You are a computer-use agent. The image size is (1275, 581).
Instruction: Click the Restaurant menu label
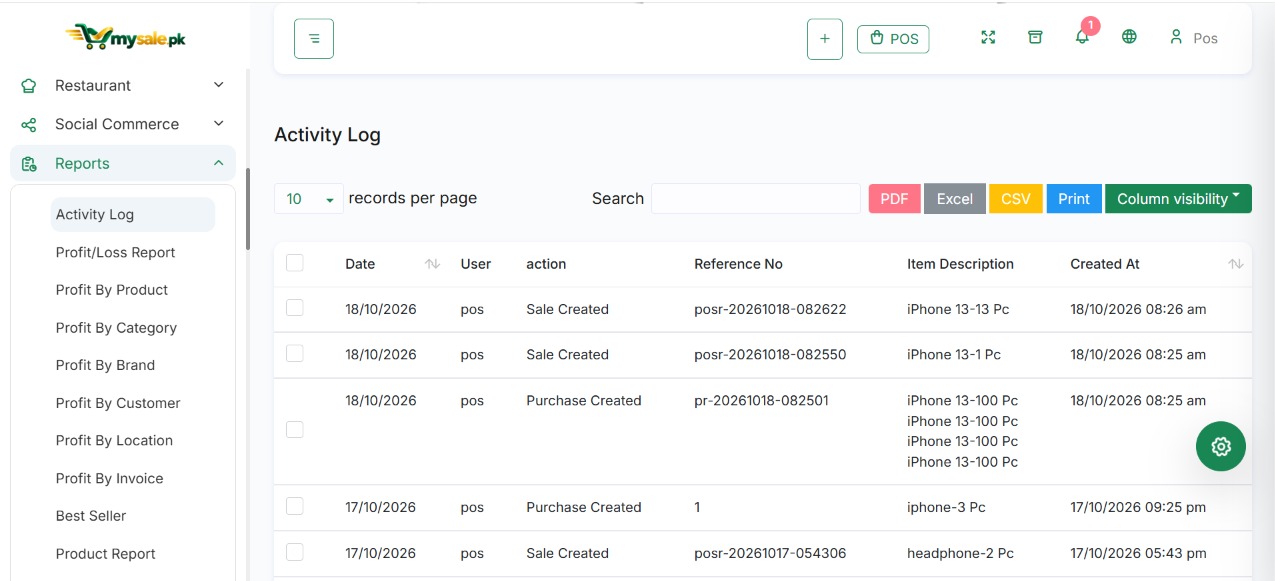pos(93,86)
